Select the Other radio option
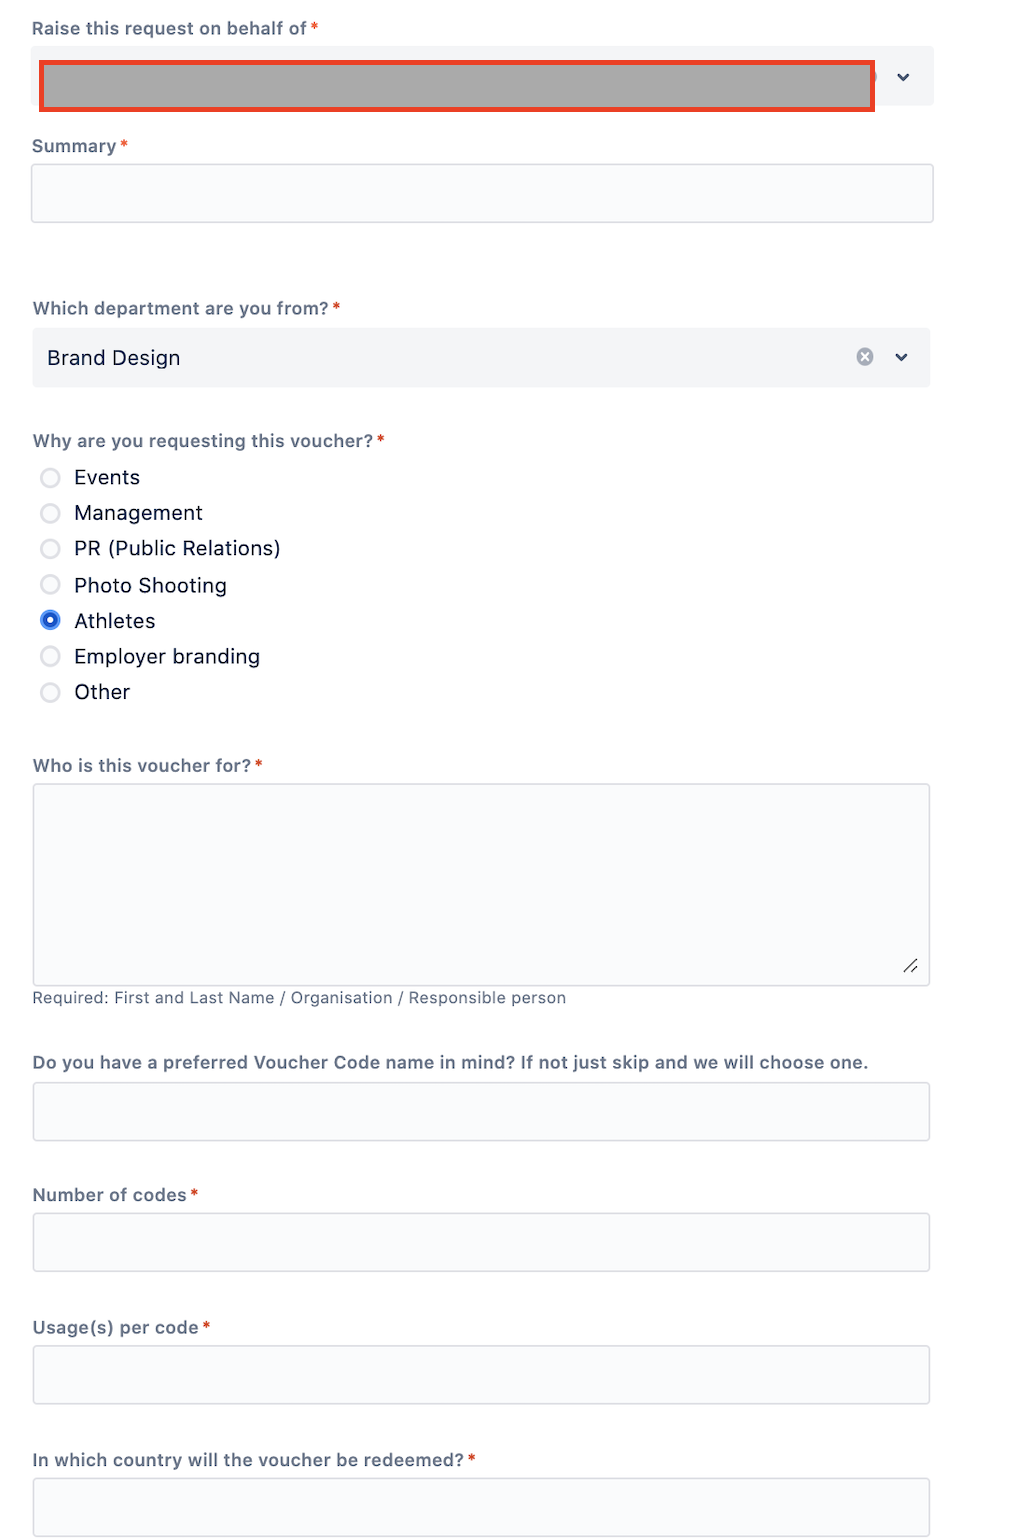The width and height of the screenshot is (1010, 1538). pos(50,692)
